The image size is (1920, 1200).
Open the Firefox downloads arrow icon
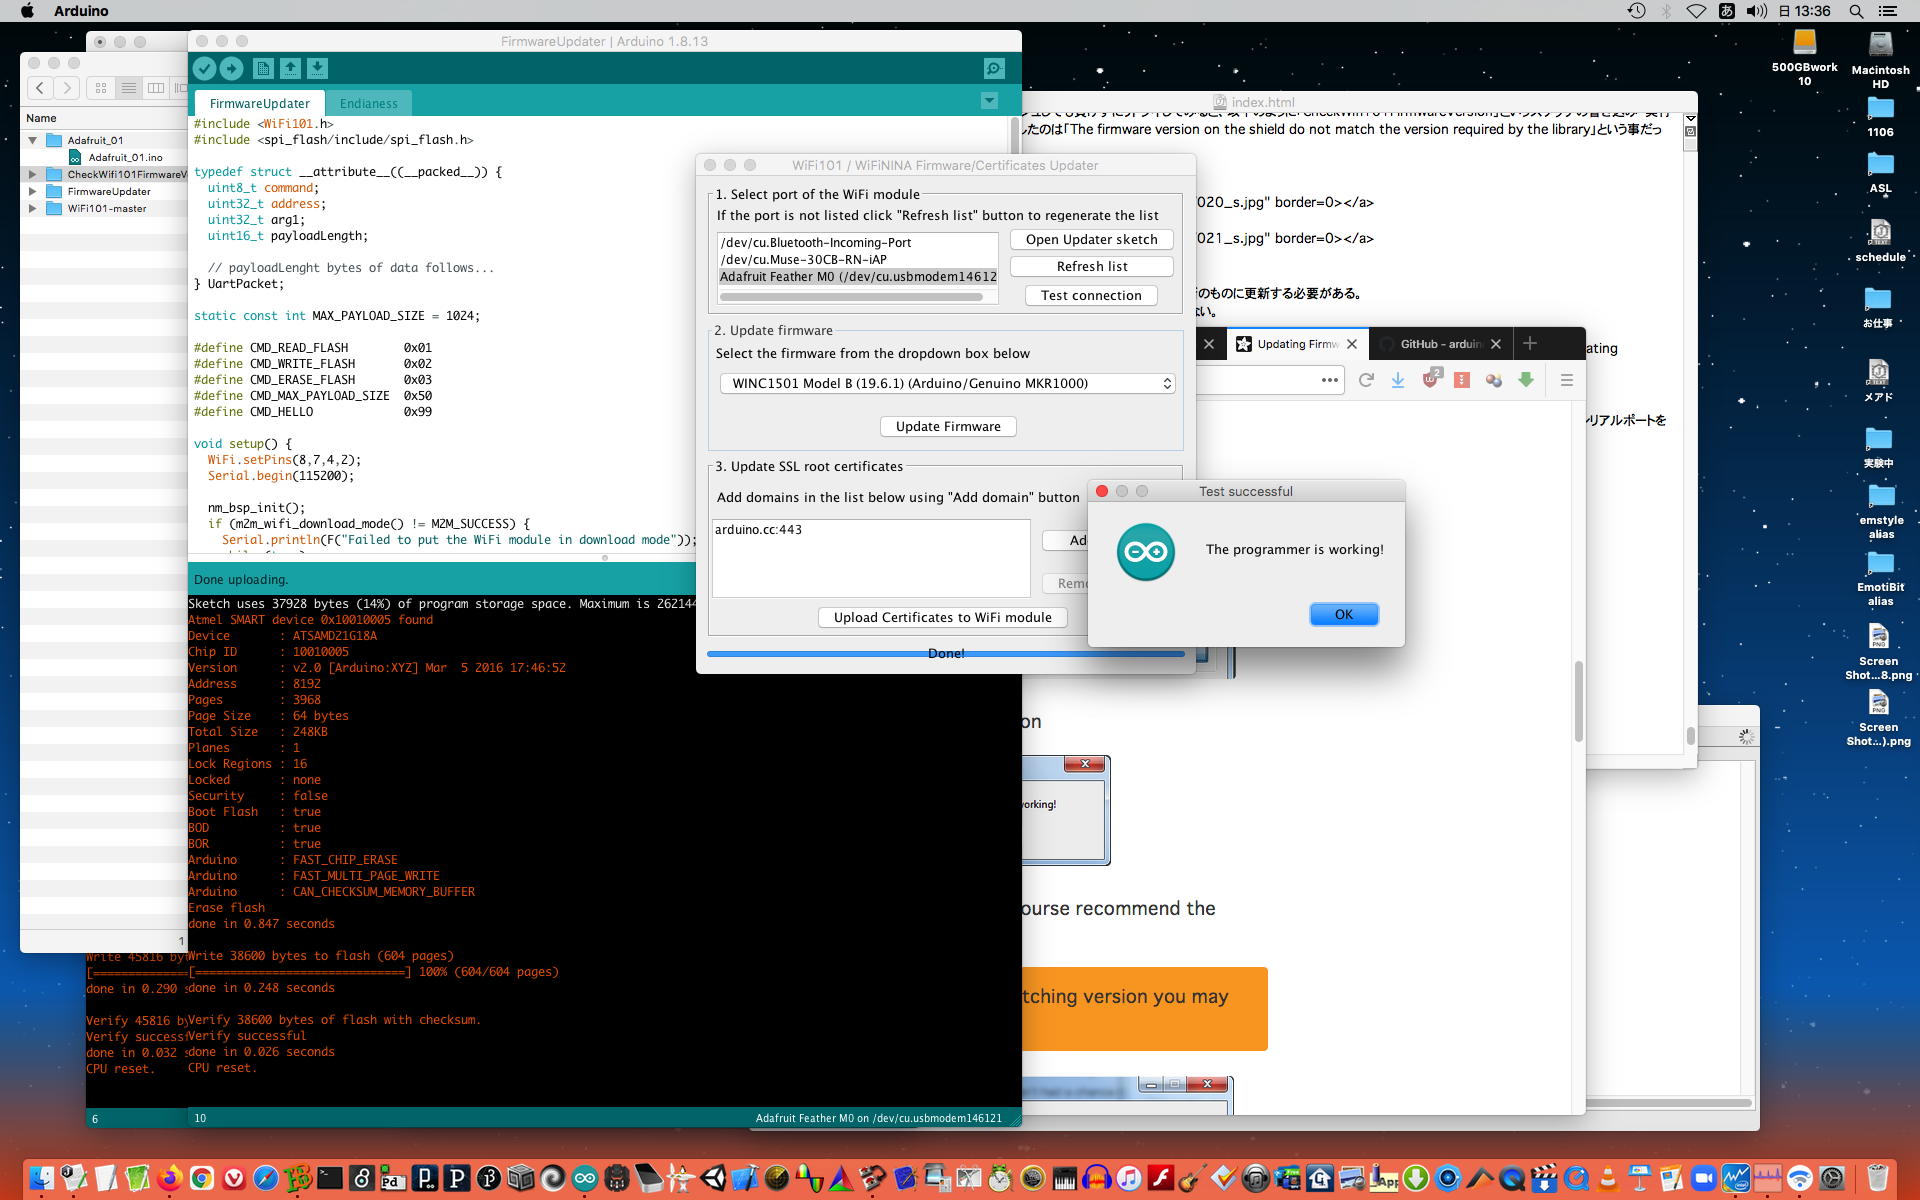[1398, 380]
